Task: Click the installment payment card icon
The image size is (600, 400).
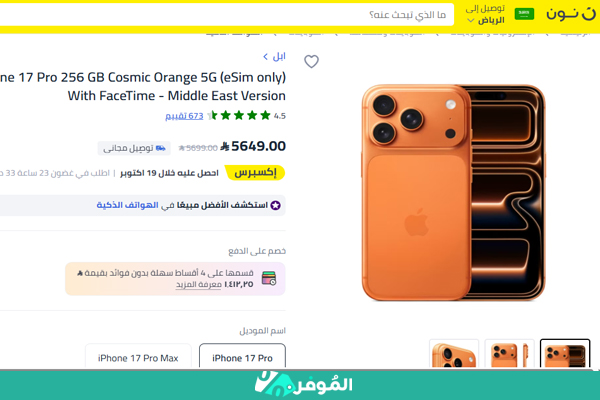Action: [269, 278]
